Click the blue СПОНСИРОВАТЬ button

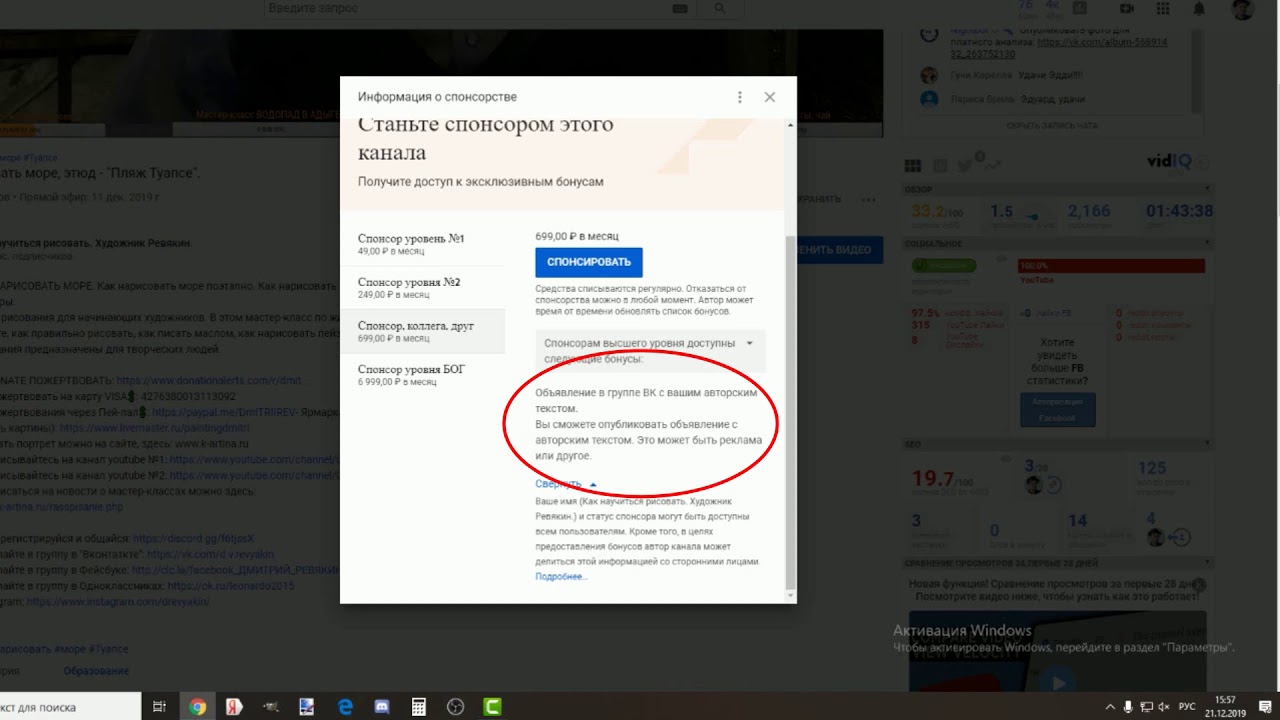tap(589, 262)
